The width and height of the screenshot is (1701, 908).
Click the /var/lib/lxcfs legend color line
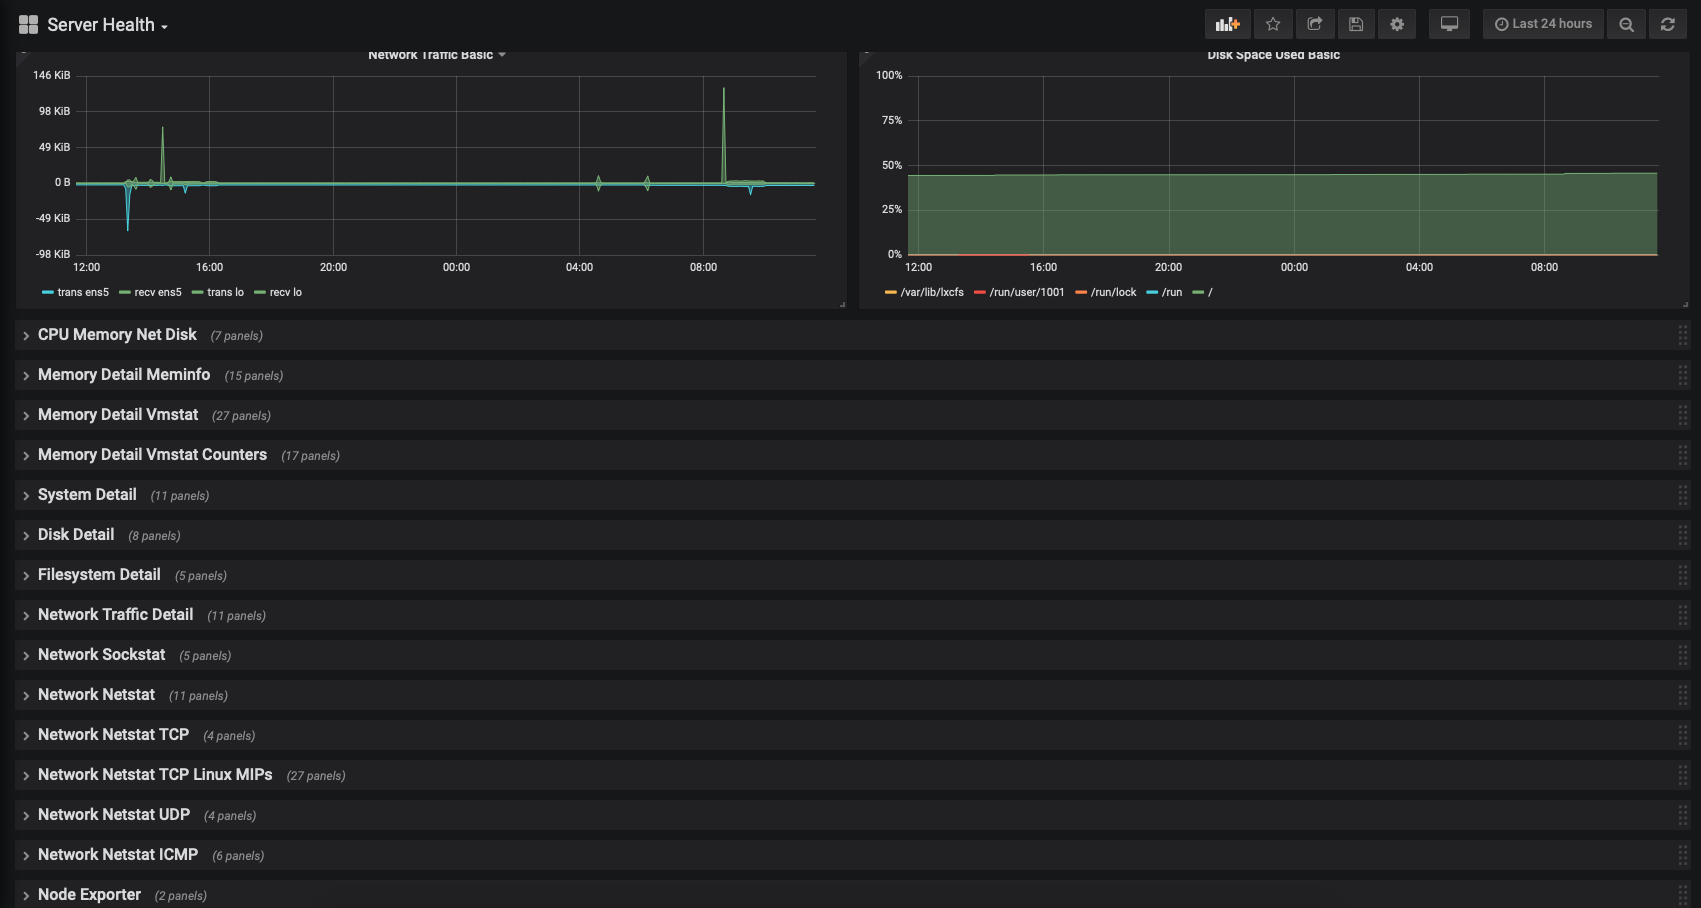coord(890,293)
